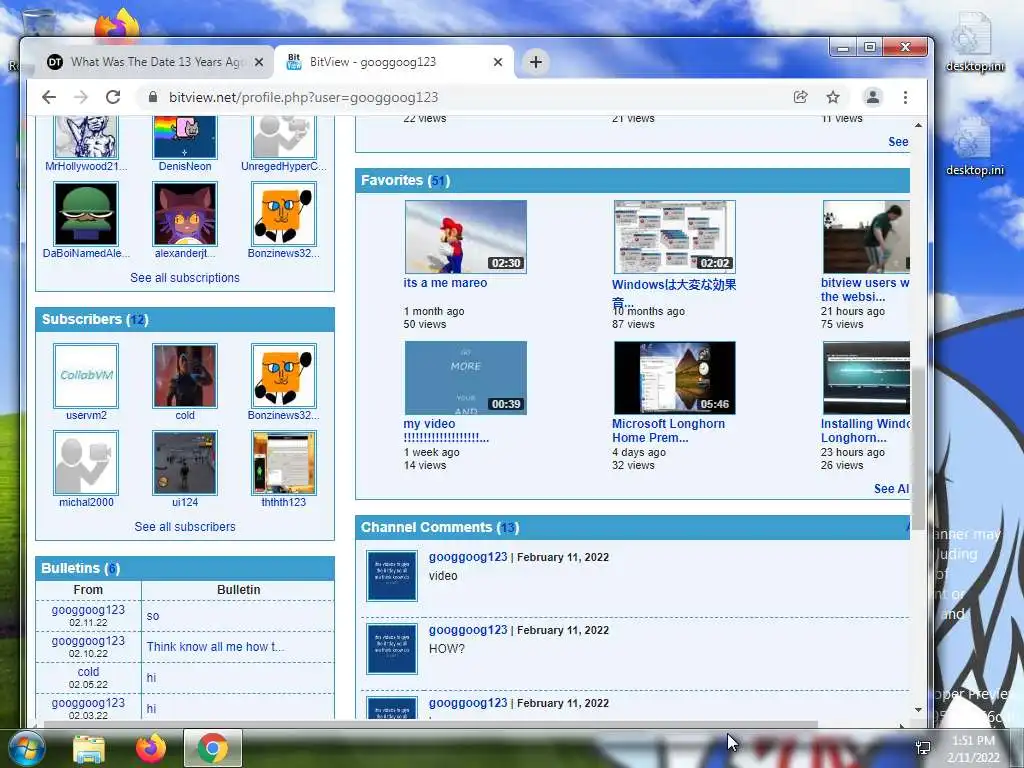
Task: Open Bonzinews32 avatar in Subscribers
Action: pos(283,376)
